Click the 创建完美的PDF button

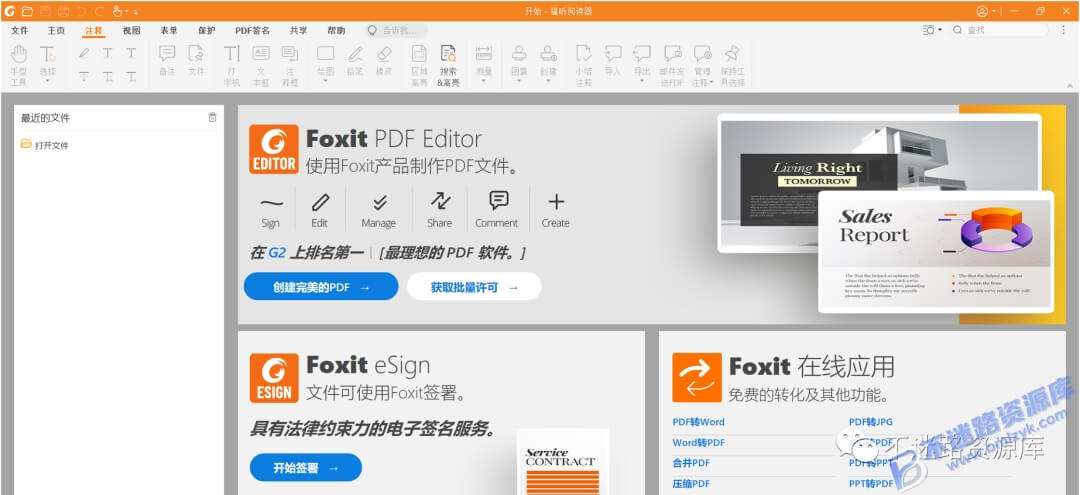(x=321, y=286)
